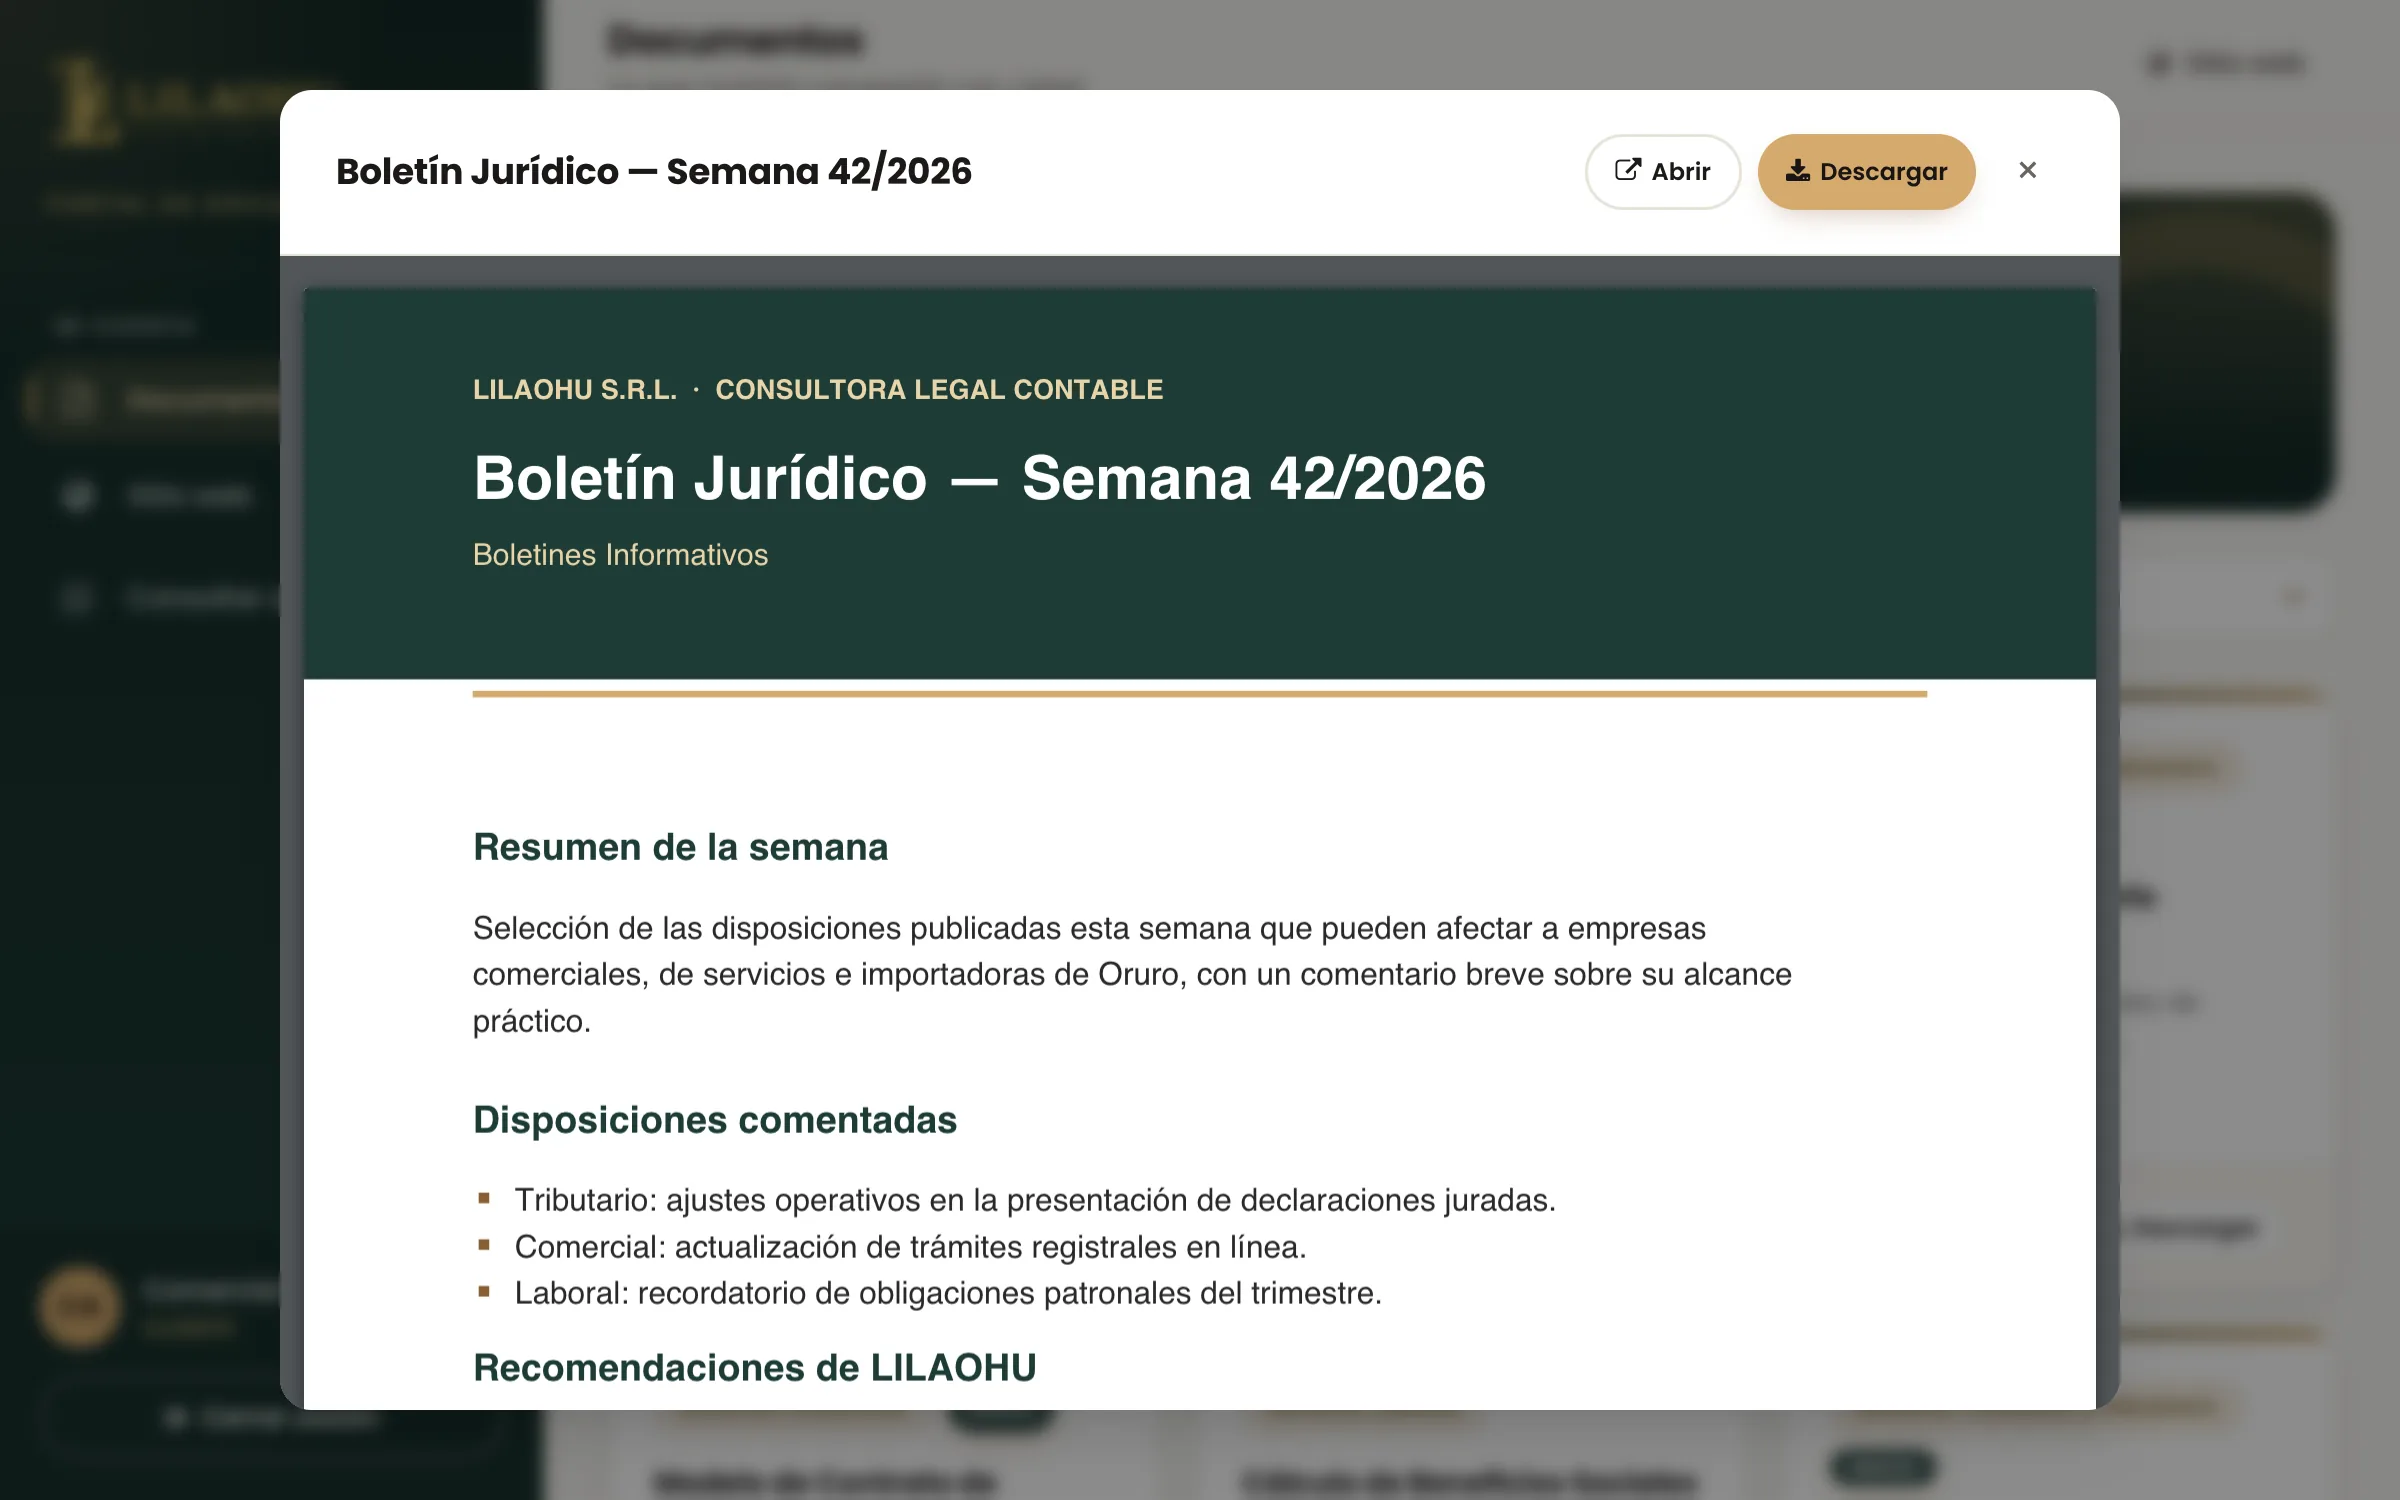The height and width of the screenshot is (1500, 2400).
Task: Click the dialog title Boletín Jurídico — Semana 42/2026
Action: 654,171
